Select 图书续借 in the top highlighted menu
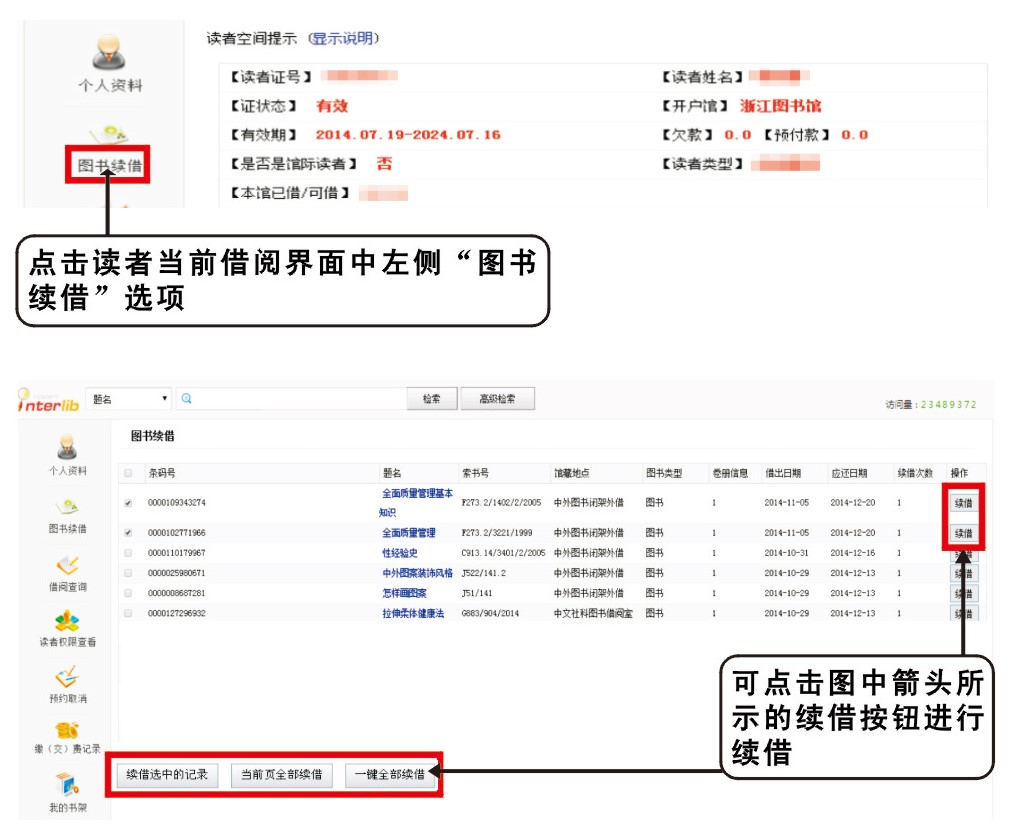Viewport: 1024px width, 836px height. [x=108, y=165]
